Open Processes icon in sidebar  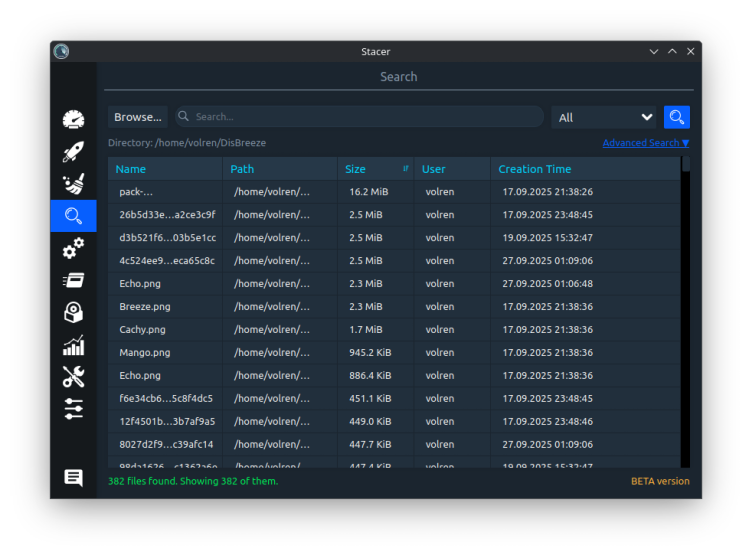coord(73,280)
